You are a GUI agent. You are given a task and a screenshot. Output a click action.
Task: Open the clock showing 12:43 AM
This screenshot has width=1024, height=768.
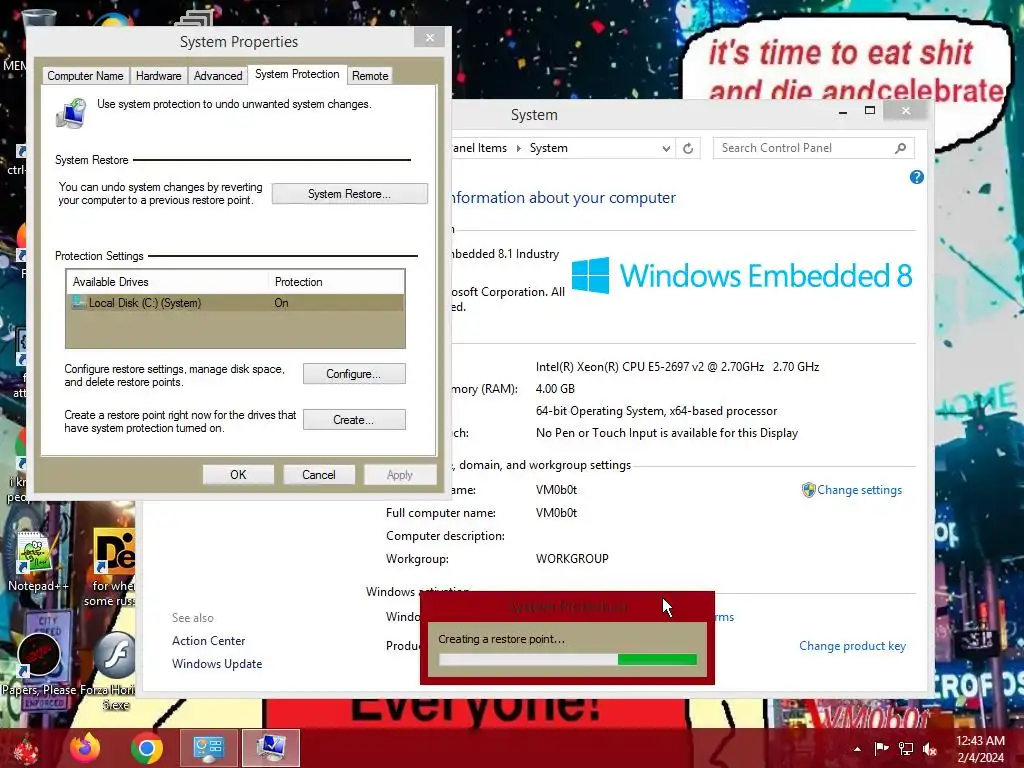point(980,749)
